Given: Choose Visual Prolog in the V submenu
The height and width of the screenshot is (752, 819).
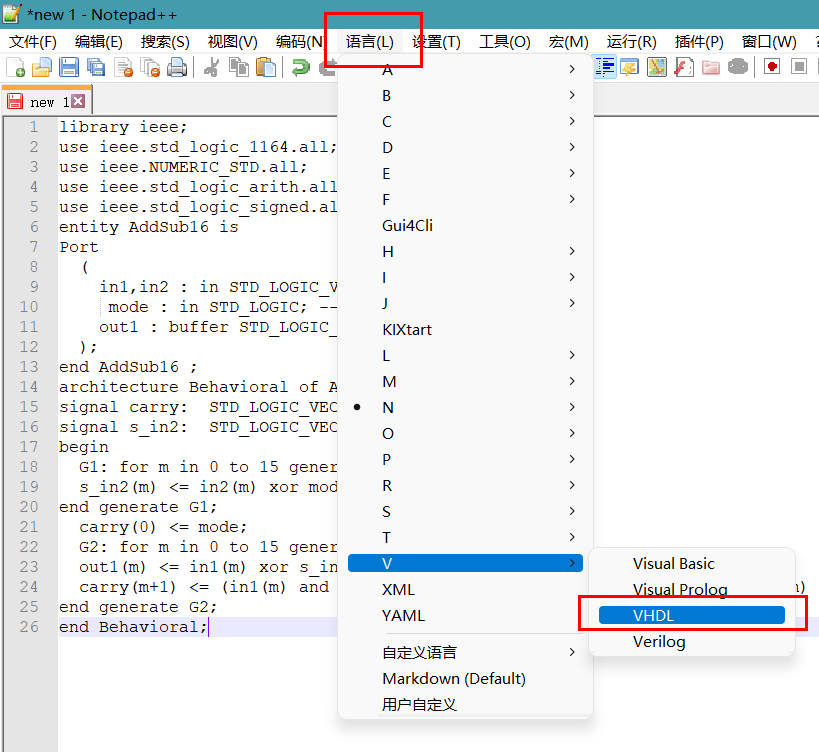Looking at the screenshot, I should tap(692, 590).
